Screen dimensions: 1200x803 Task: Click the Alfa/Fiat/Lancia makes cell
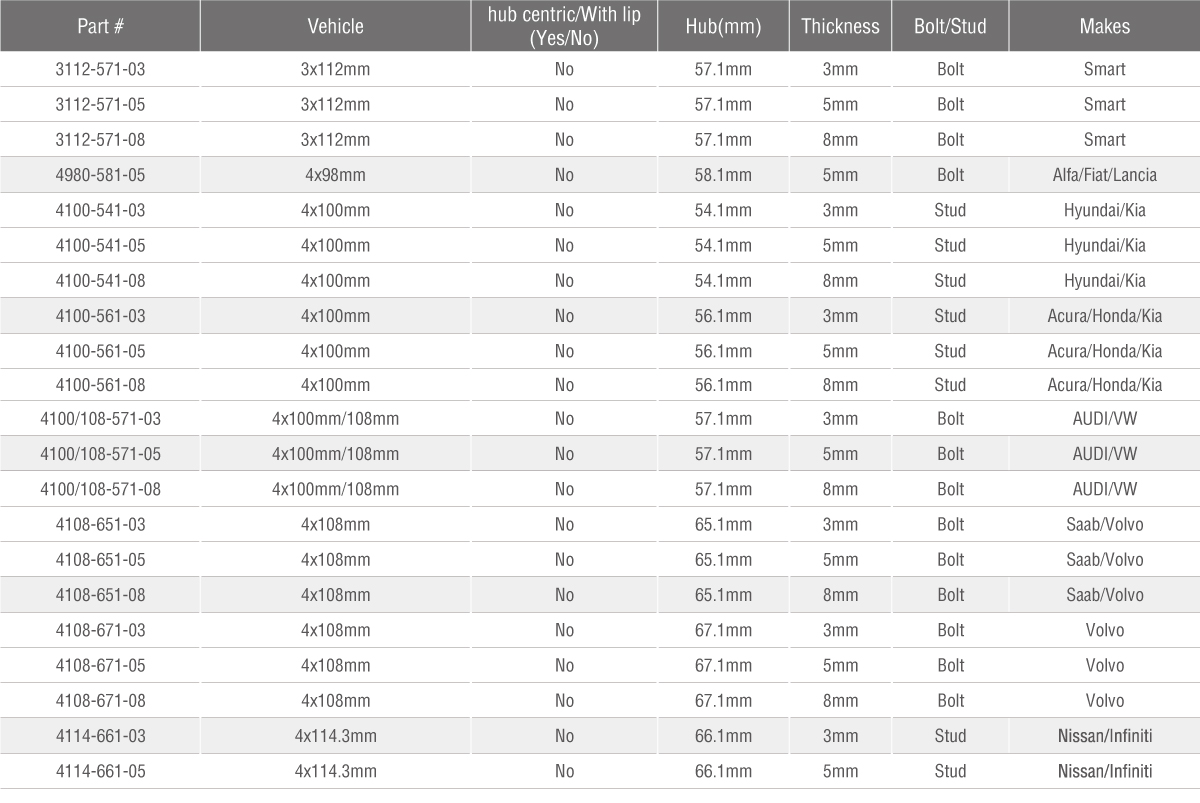(x=1104, y=175)
